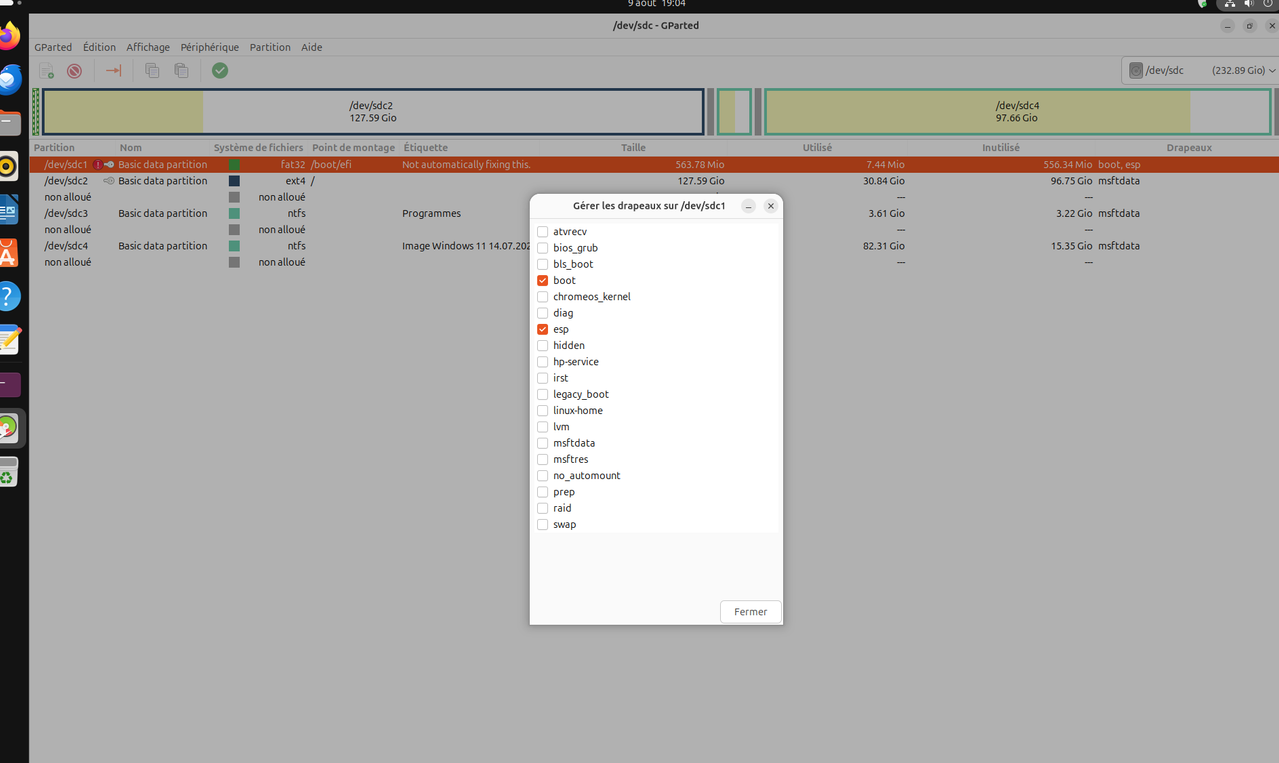
Task: Click the Drapeaux column header
Action: coord(1188,148)
